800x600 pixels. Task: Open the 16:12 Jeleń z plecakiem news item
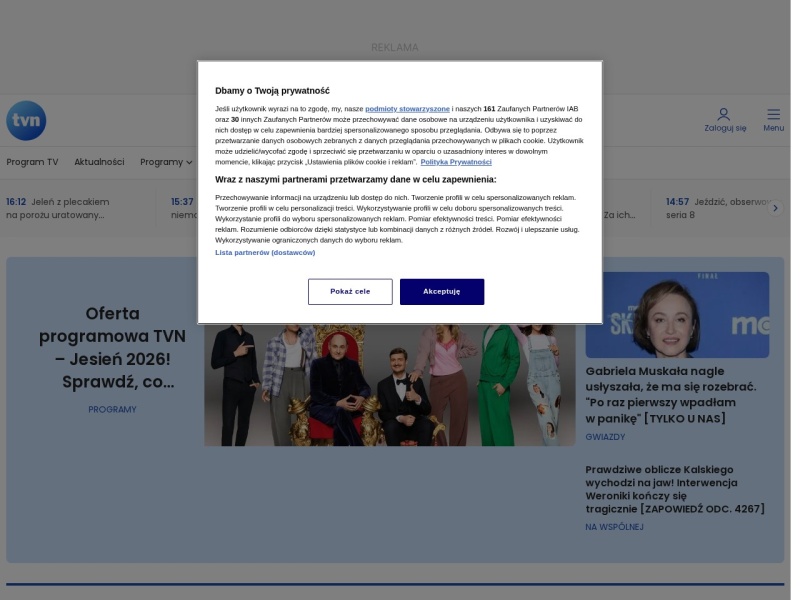click(x=58, y=208)
